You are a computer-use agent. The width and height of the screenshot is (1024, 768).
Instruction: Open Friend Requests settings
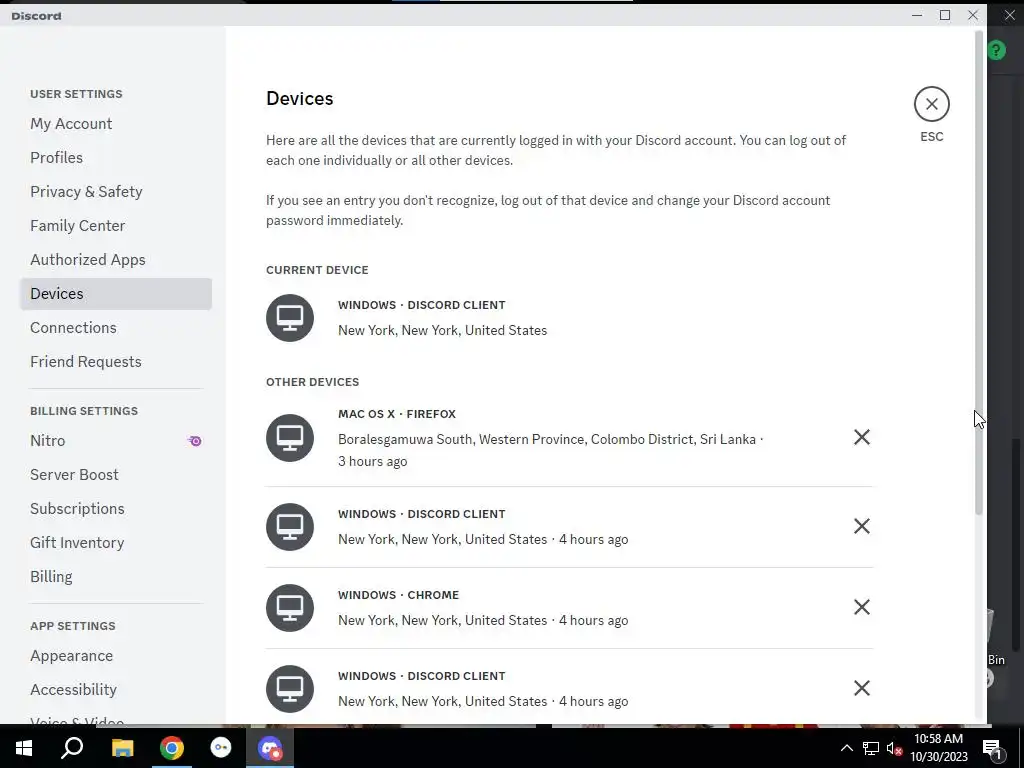(x=116, y=361)
